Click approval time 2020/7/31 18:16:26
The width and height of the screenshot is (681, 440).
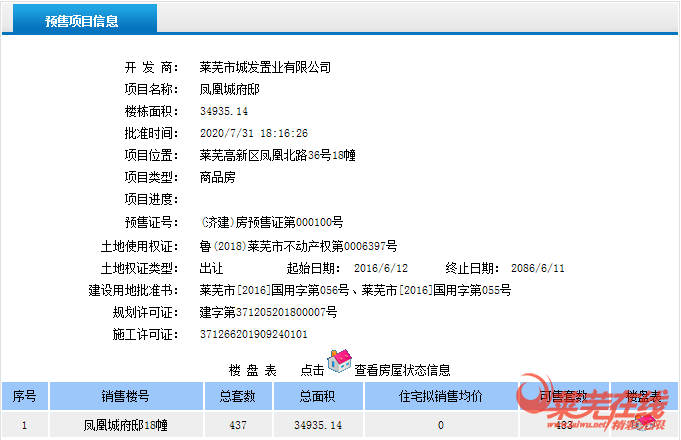coord(254,133)
